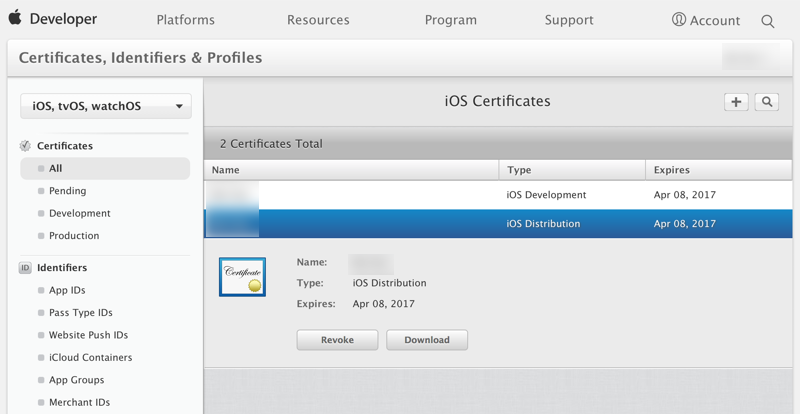Open the Program menu
800x414 pixels.
click(450, 20)
